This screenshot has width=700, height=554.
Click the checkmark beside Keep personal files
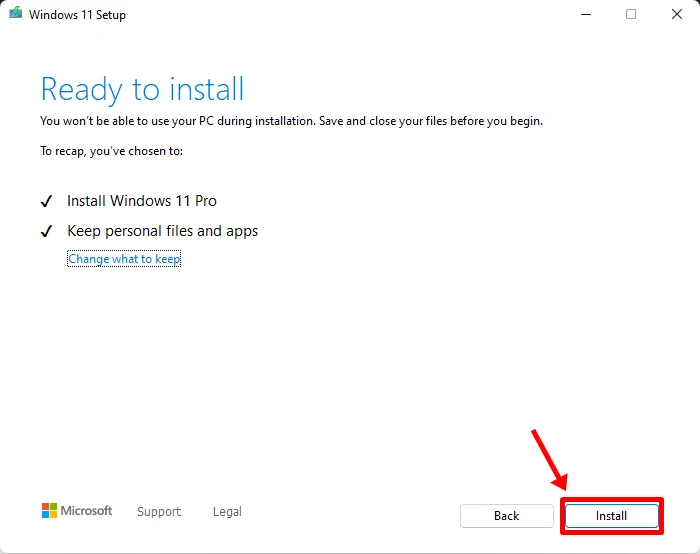coord(46,231)
